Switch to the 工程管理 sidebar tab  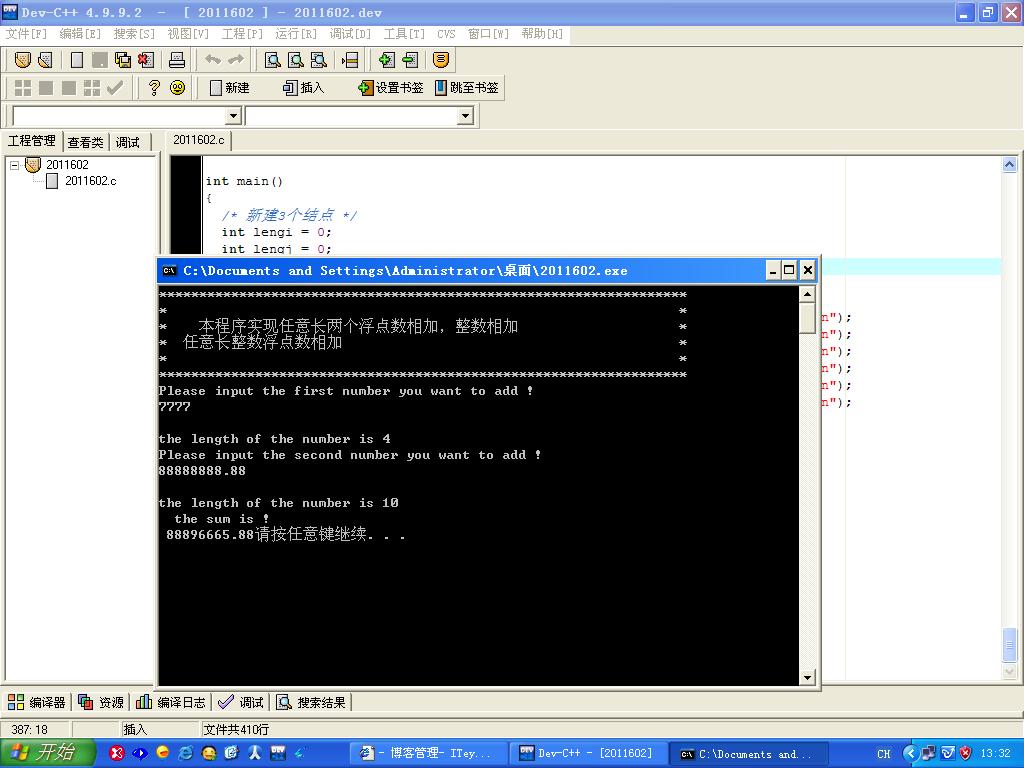(x=31, y=141)
